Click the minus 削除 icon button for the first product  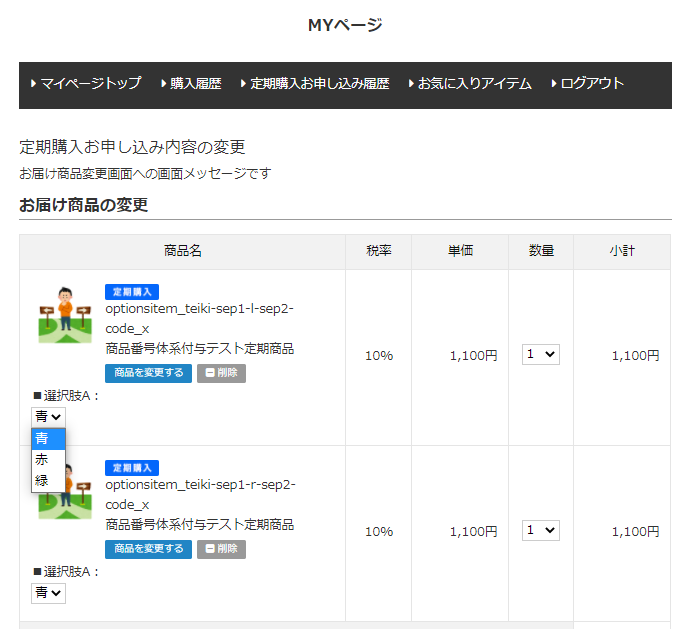[221, 373]
